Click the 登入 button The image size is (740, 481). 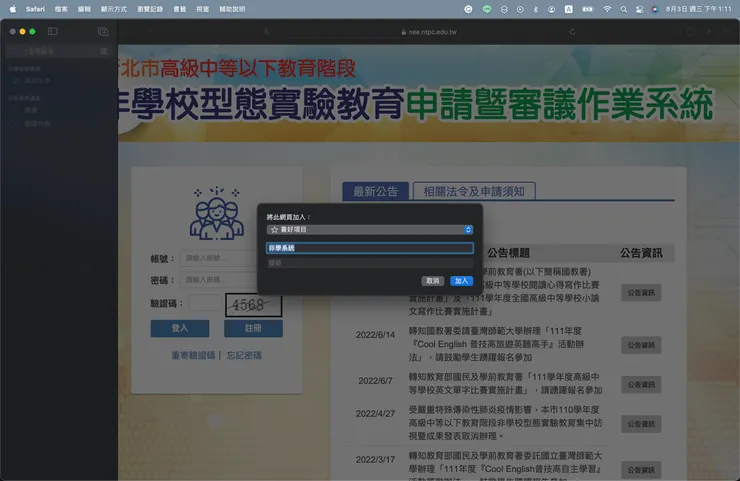point(180,328)
